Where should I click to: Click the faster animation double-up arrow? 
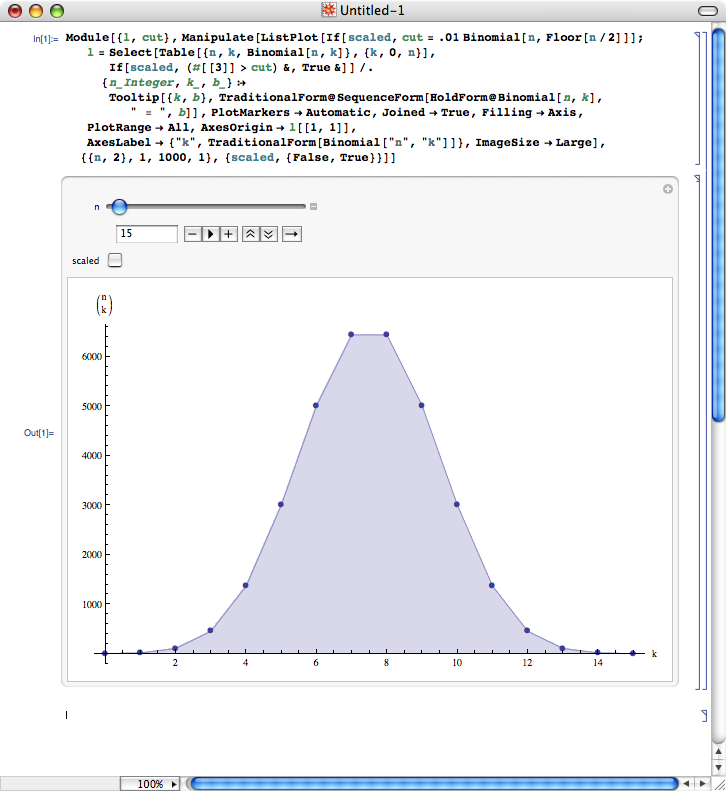click(251, 234)
